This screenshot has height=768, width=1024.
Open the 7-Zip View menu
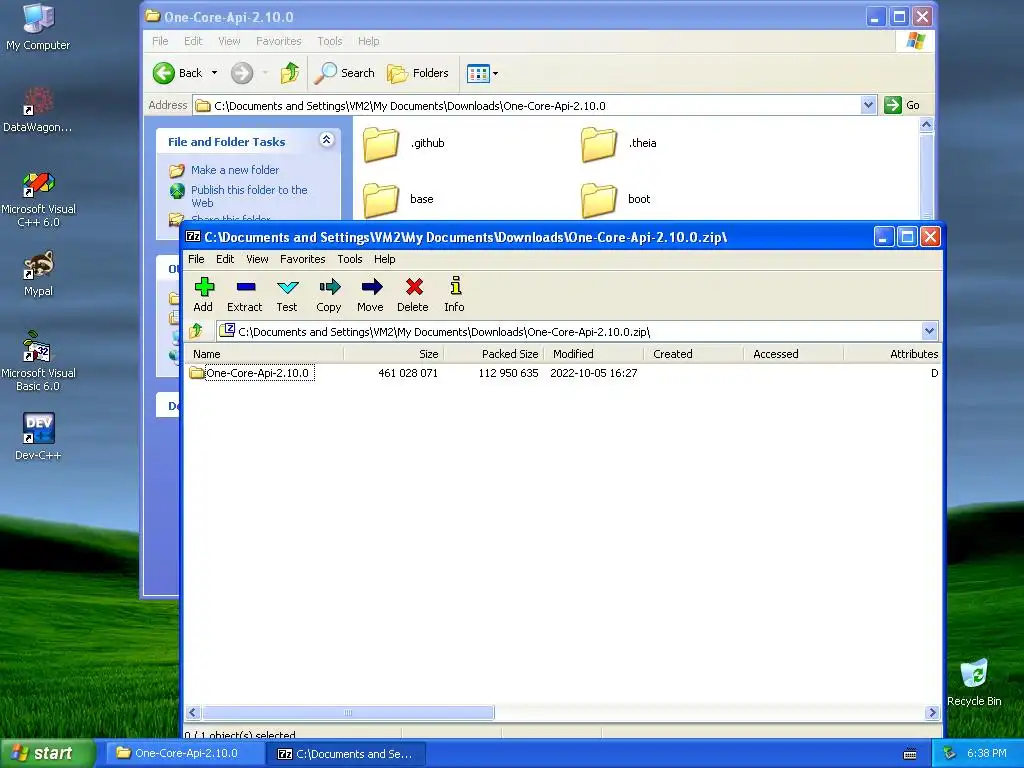257,259
